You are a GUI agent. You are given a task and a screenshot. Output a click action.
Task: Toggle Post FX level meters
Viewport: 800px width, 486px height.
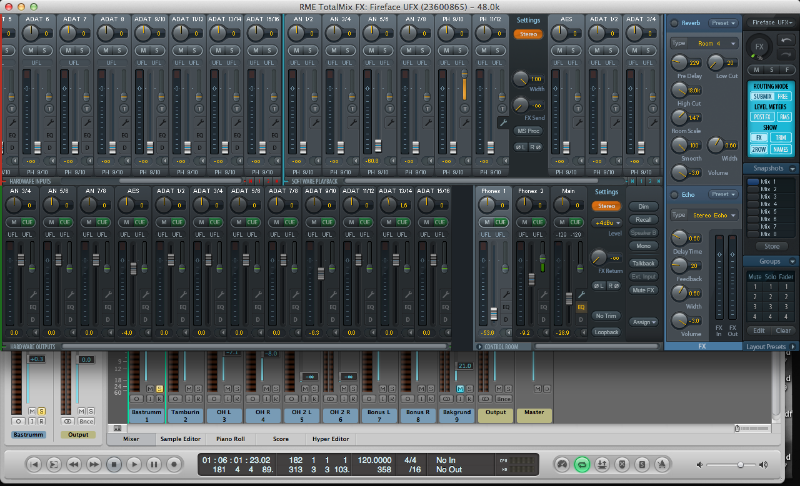(x=763, y=117)
